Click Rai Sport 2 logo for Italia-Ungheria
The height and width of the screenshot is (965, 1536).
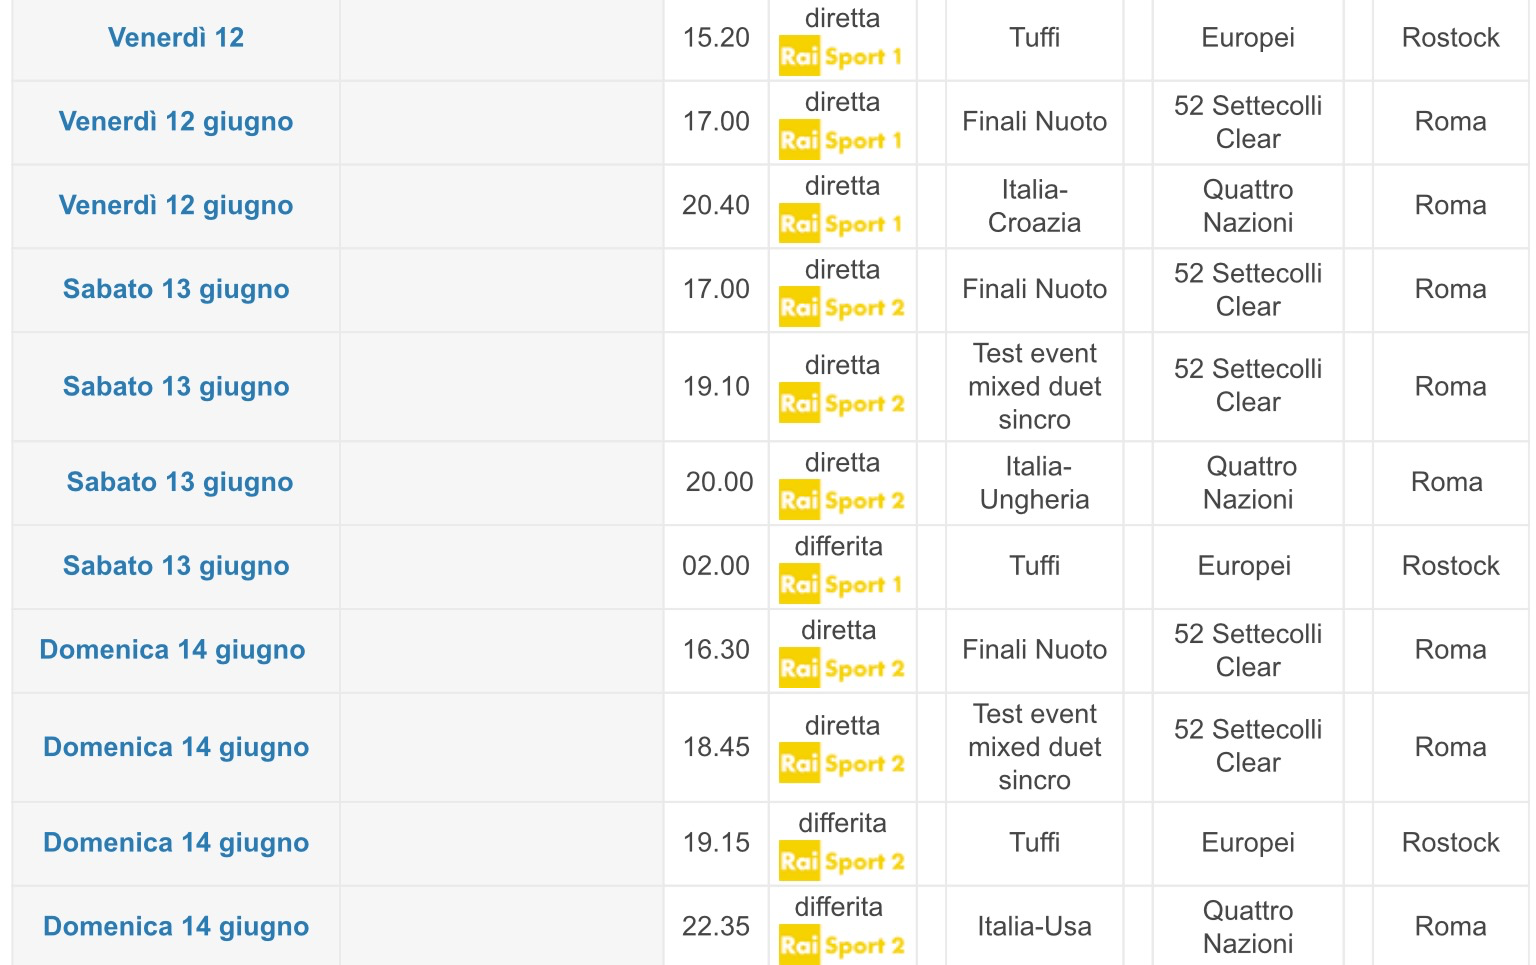pyautogui.click(x=841, y=501)
